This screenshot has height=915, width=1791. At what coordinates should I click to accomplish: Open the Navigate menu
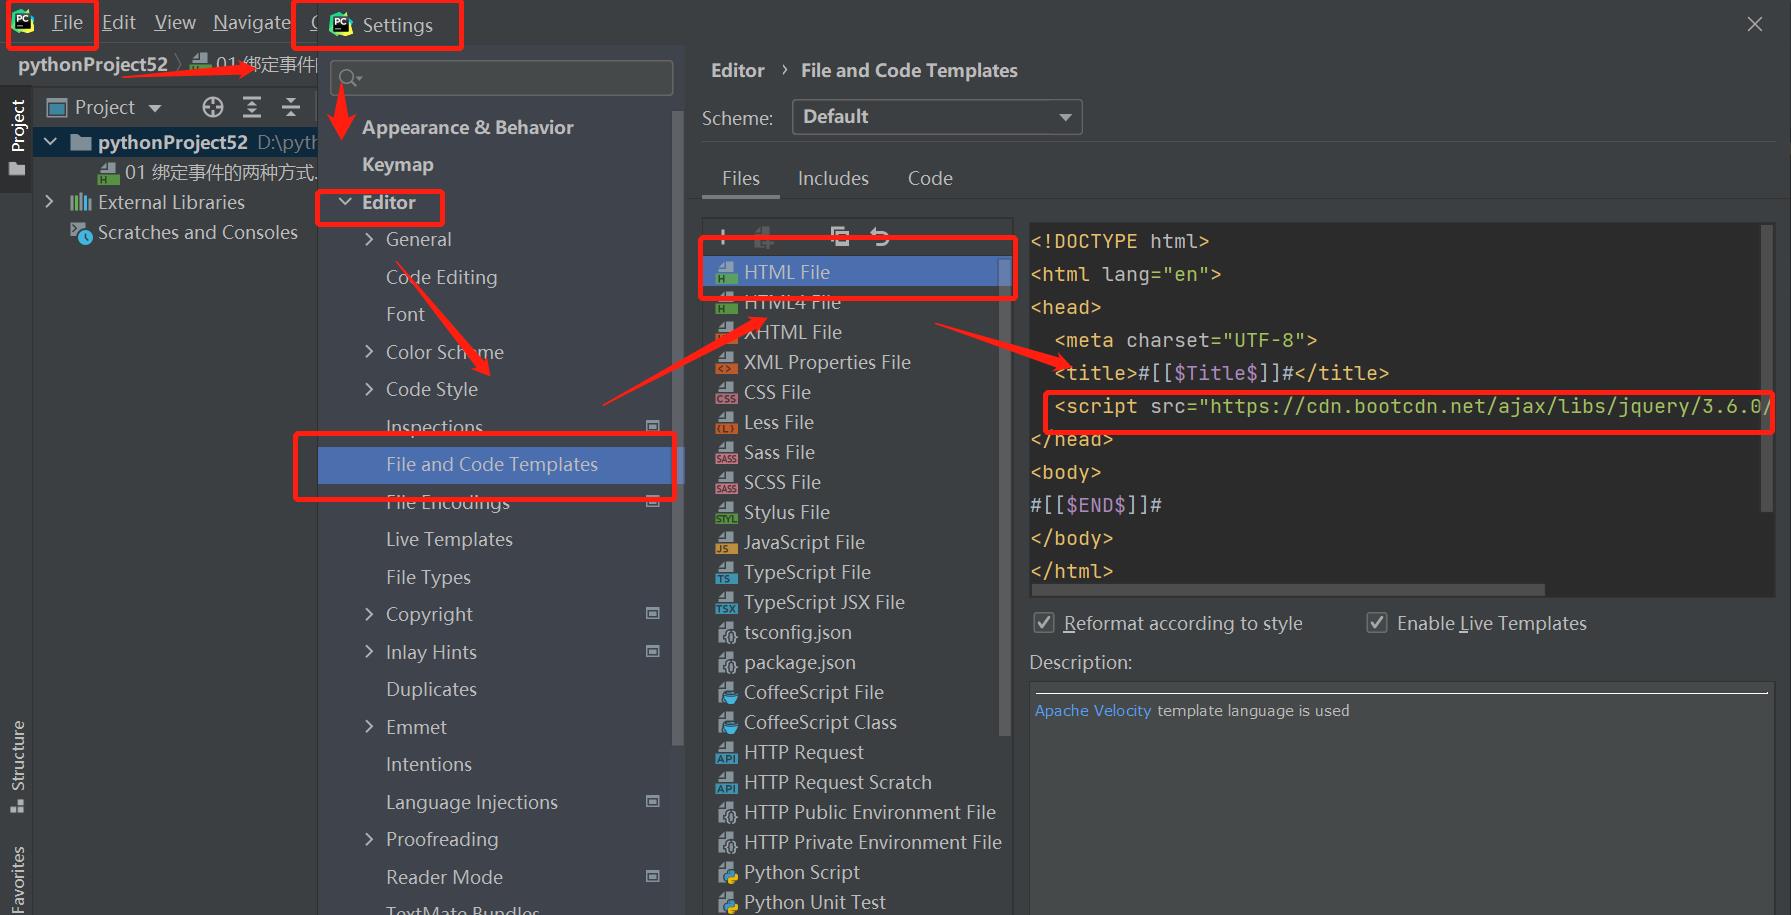click(252, 22)
